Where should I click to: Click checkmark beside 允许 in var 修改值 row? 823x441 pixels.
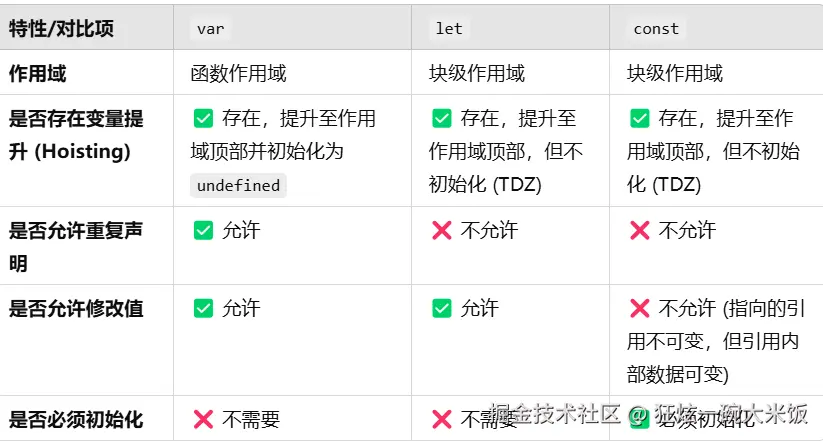point(203,309)
